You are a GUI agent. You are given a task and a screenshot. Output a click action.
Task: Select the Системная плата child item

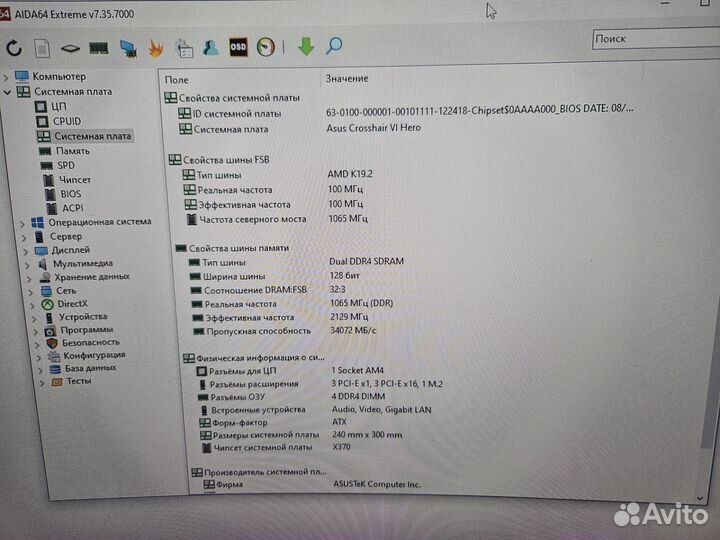point(92,136)
